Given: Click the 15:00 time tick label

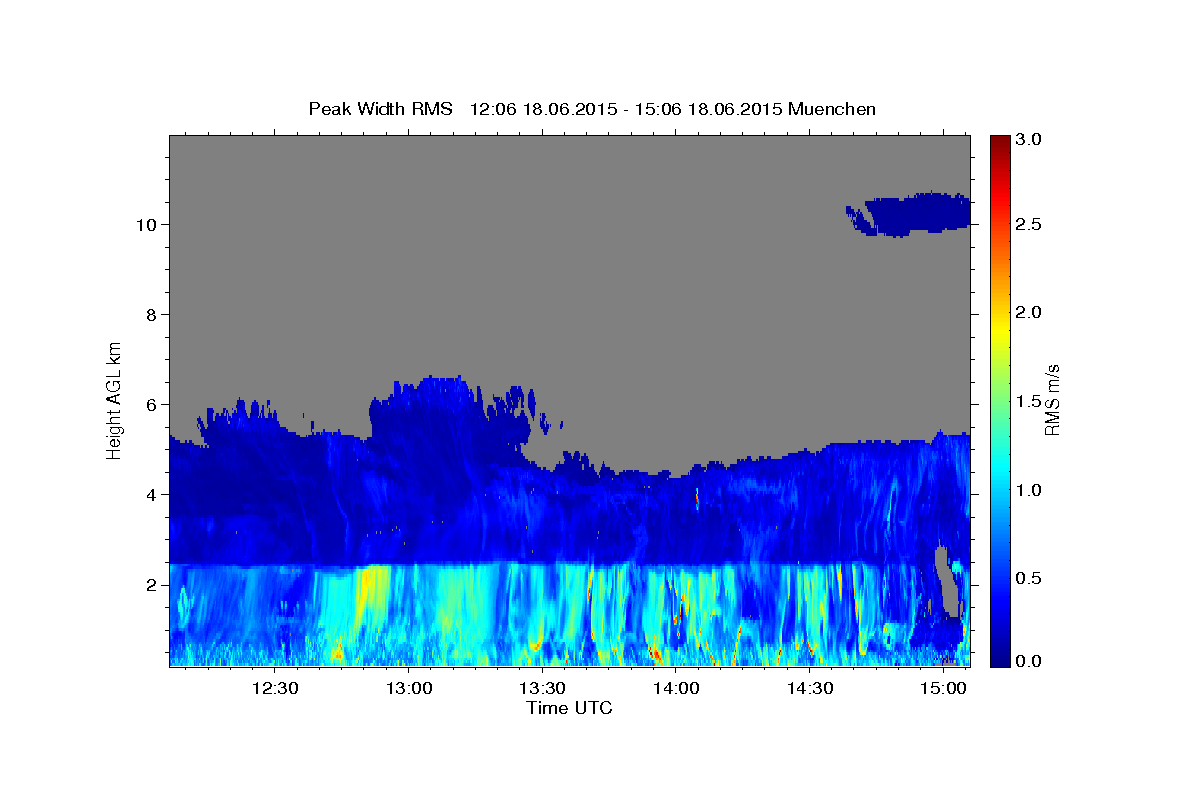Looking at the screenshot, I should pyautogui.click(x=943, y=688).
